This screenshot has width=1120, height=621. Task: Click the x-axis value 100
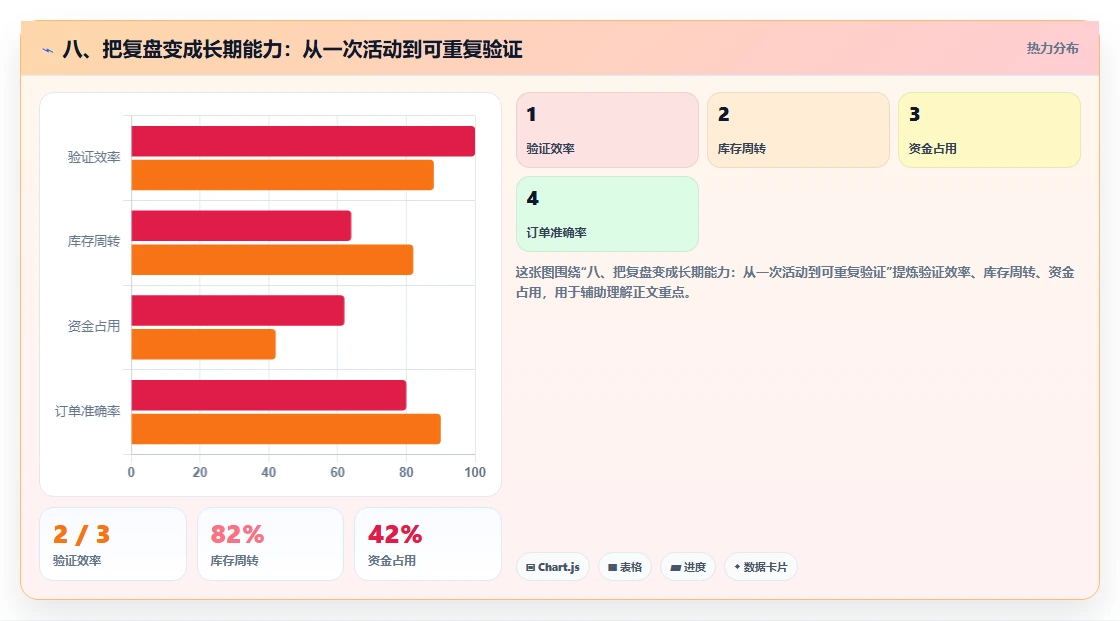[x=475, y=472]
